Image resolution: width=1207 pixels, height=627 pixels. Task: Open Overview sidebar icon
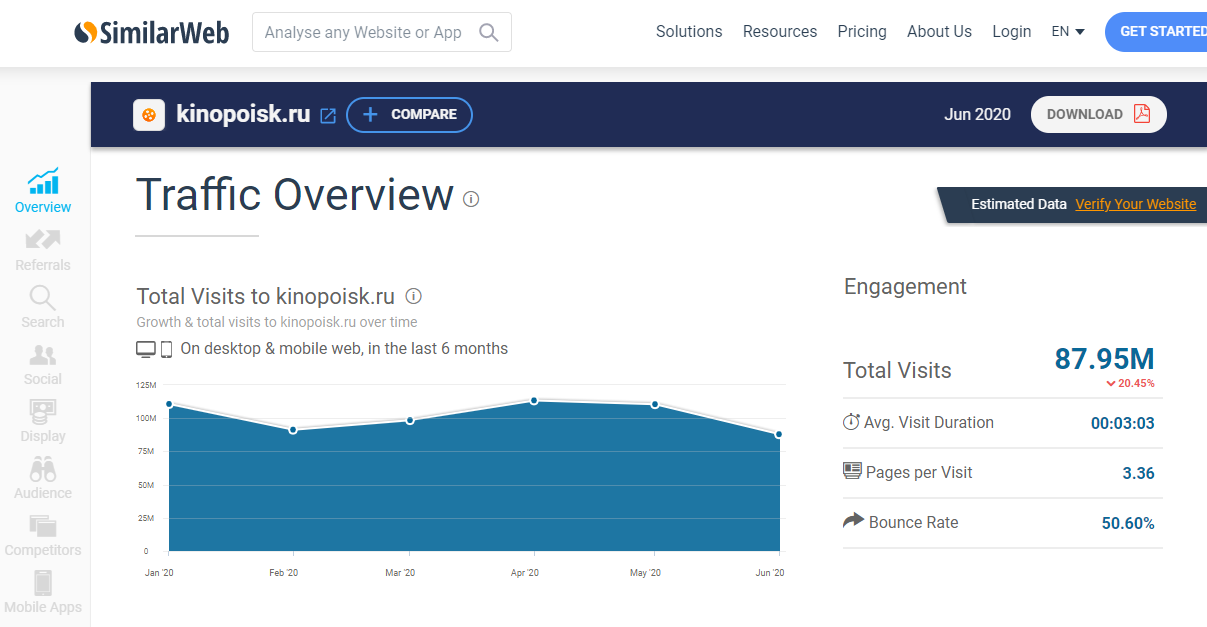pos(43,181)
